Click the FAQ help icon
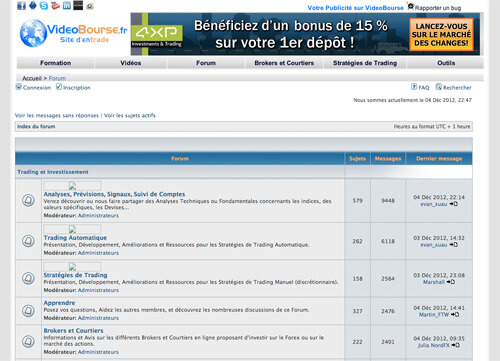 (414, 87)
